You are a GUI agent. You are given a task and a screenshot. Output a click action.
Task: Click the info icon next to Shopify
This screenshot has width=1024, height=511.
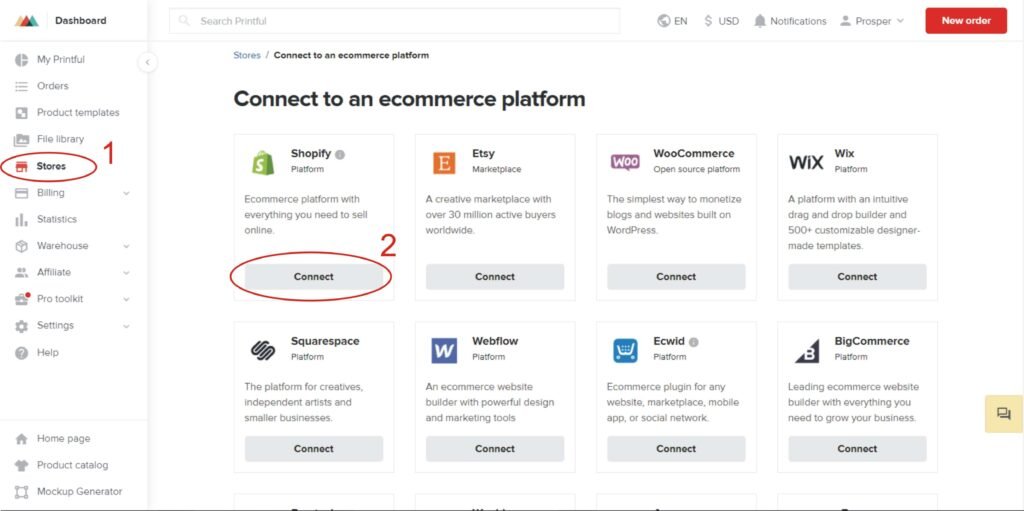tap(340, 154)
